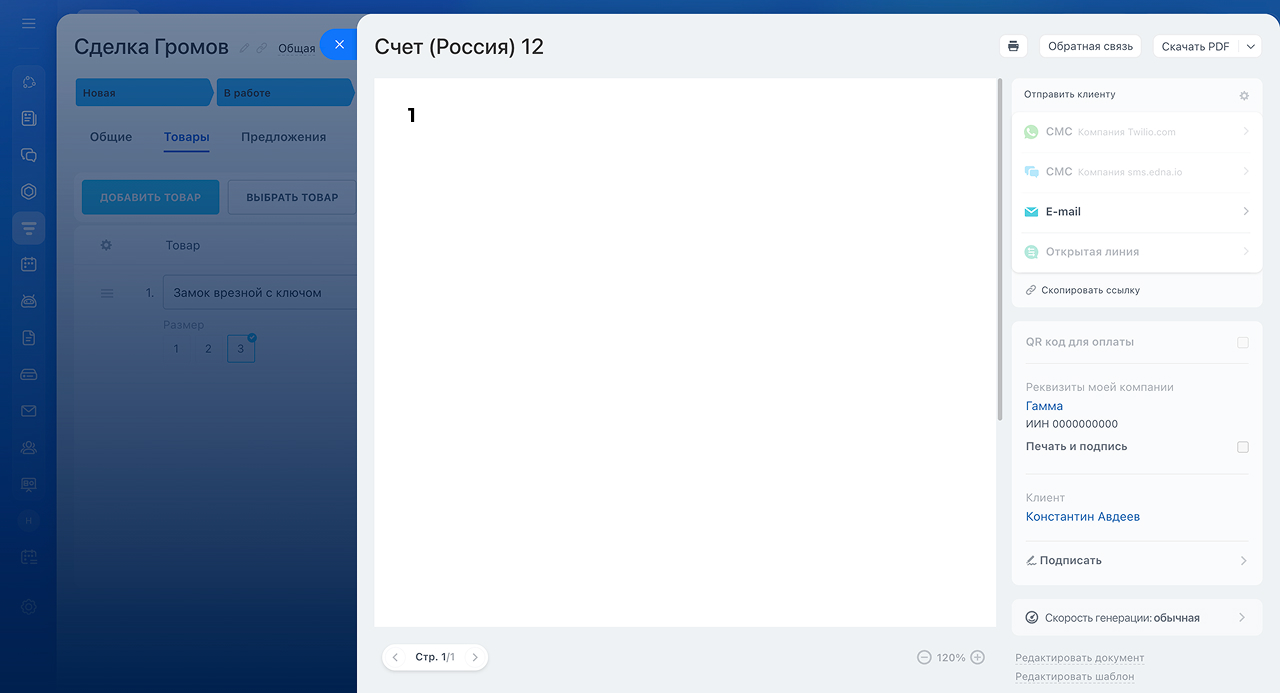Open Отправить клиенту settings gear
The width and height of the screenshot is (1280, 693).
(x=1244, y=96)
